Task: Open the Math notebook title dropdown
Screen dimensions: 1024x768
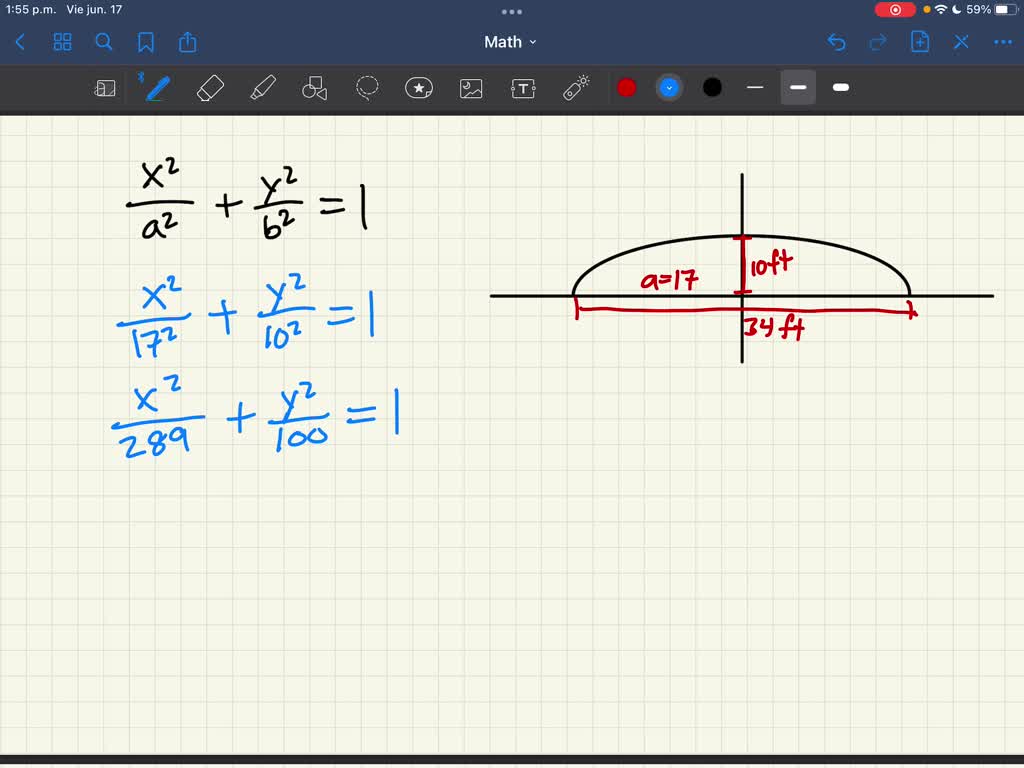Action: (x=511, y=42)
